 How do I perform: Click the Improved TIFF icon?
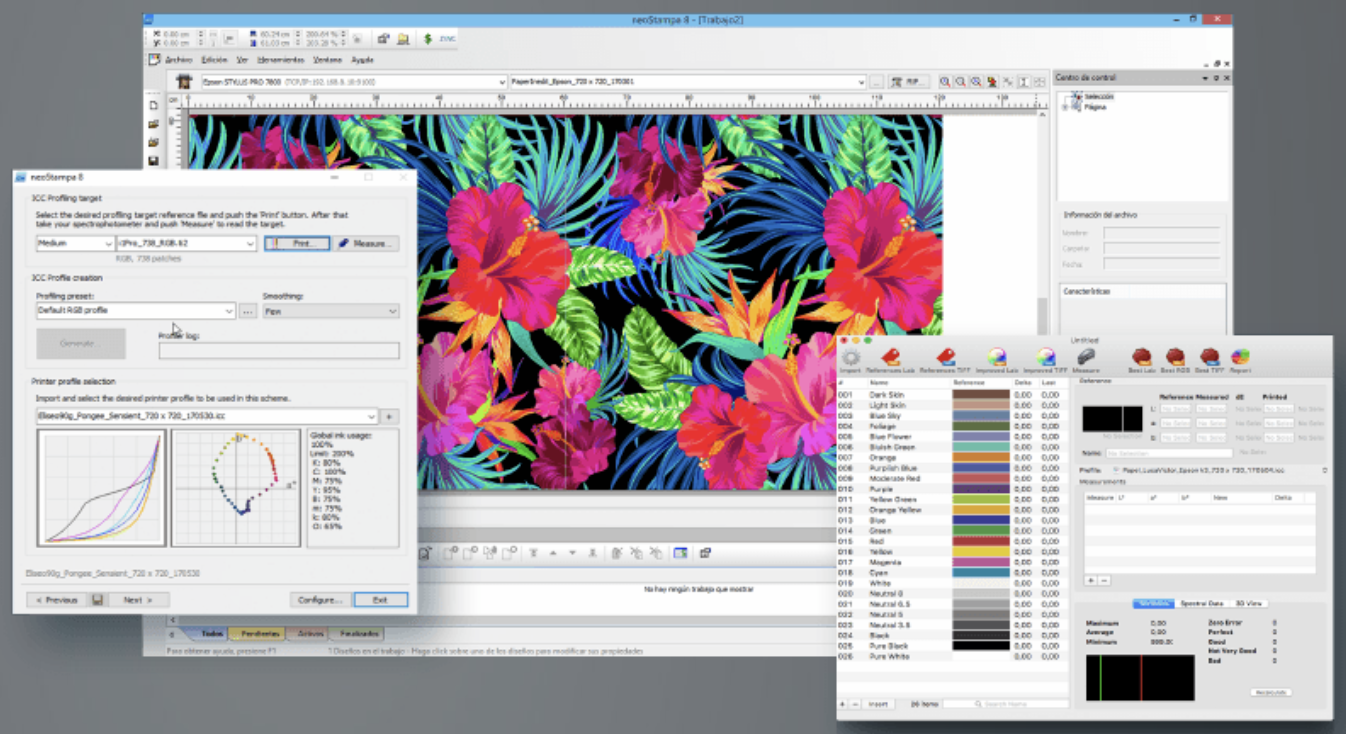pyautogui.click(x=1045, y=357)
